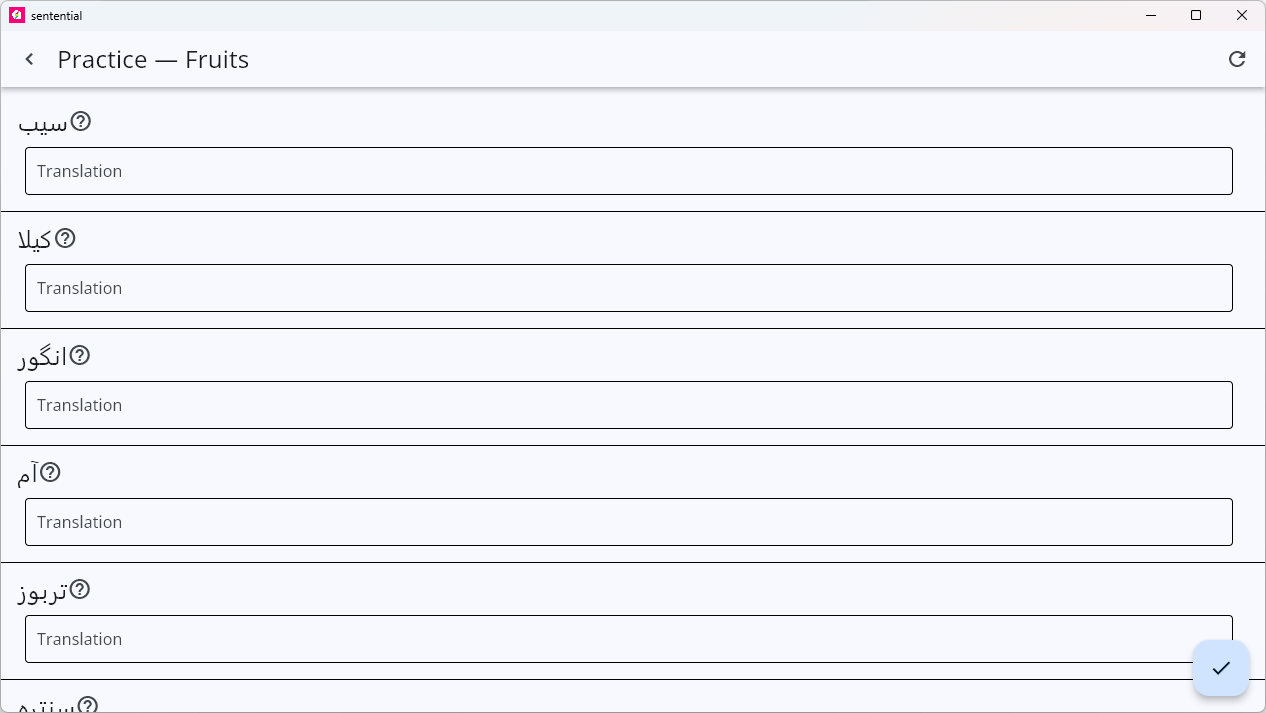
Task: Click the Urdu word تربوز
Action: pyautogui.click(x=42, y=592)
